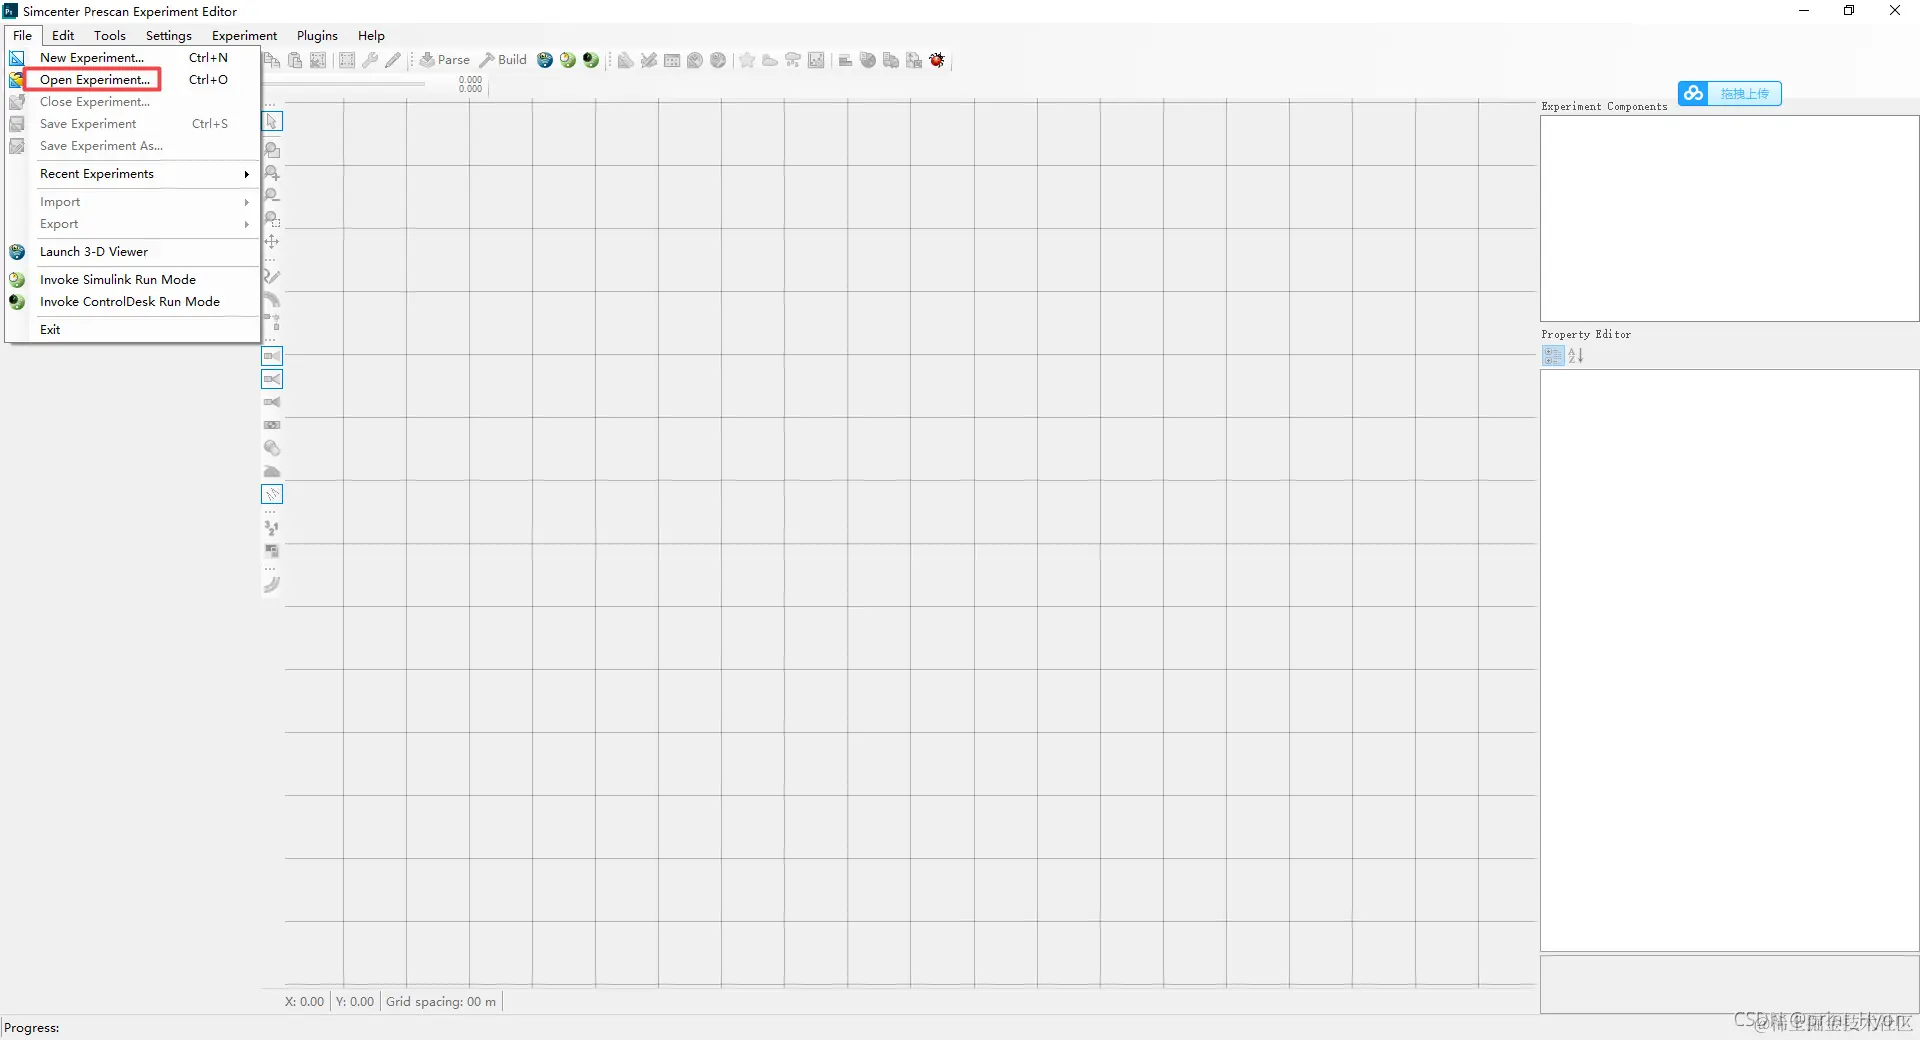Click the path drawing pencil tool
The width and height of the screenshot is (1920, 1040).
pyautogui.click(x=272, y=277)
